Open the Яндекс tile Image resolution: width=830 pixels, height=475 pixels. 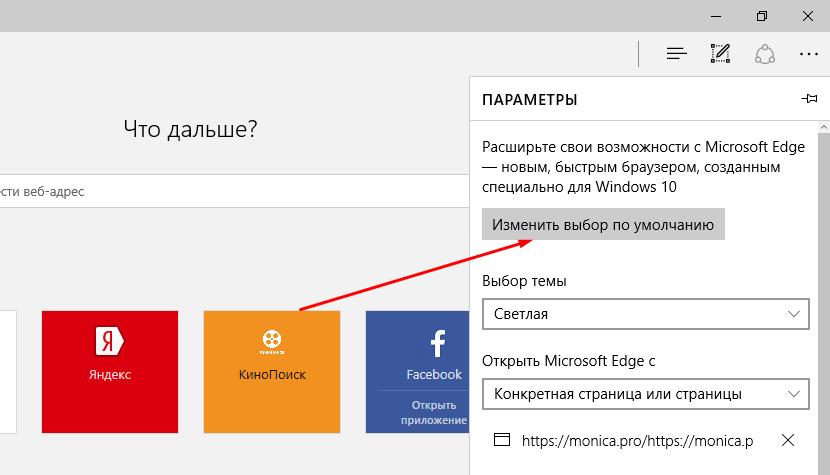point(110,372)
